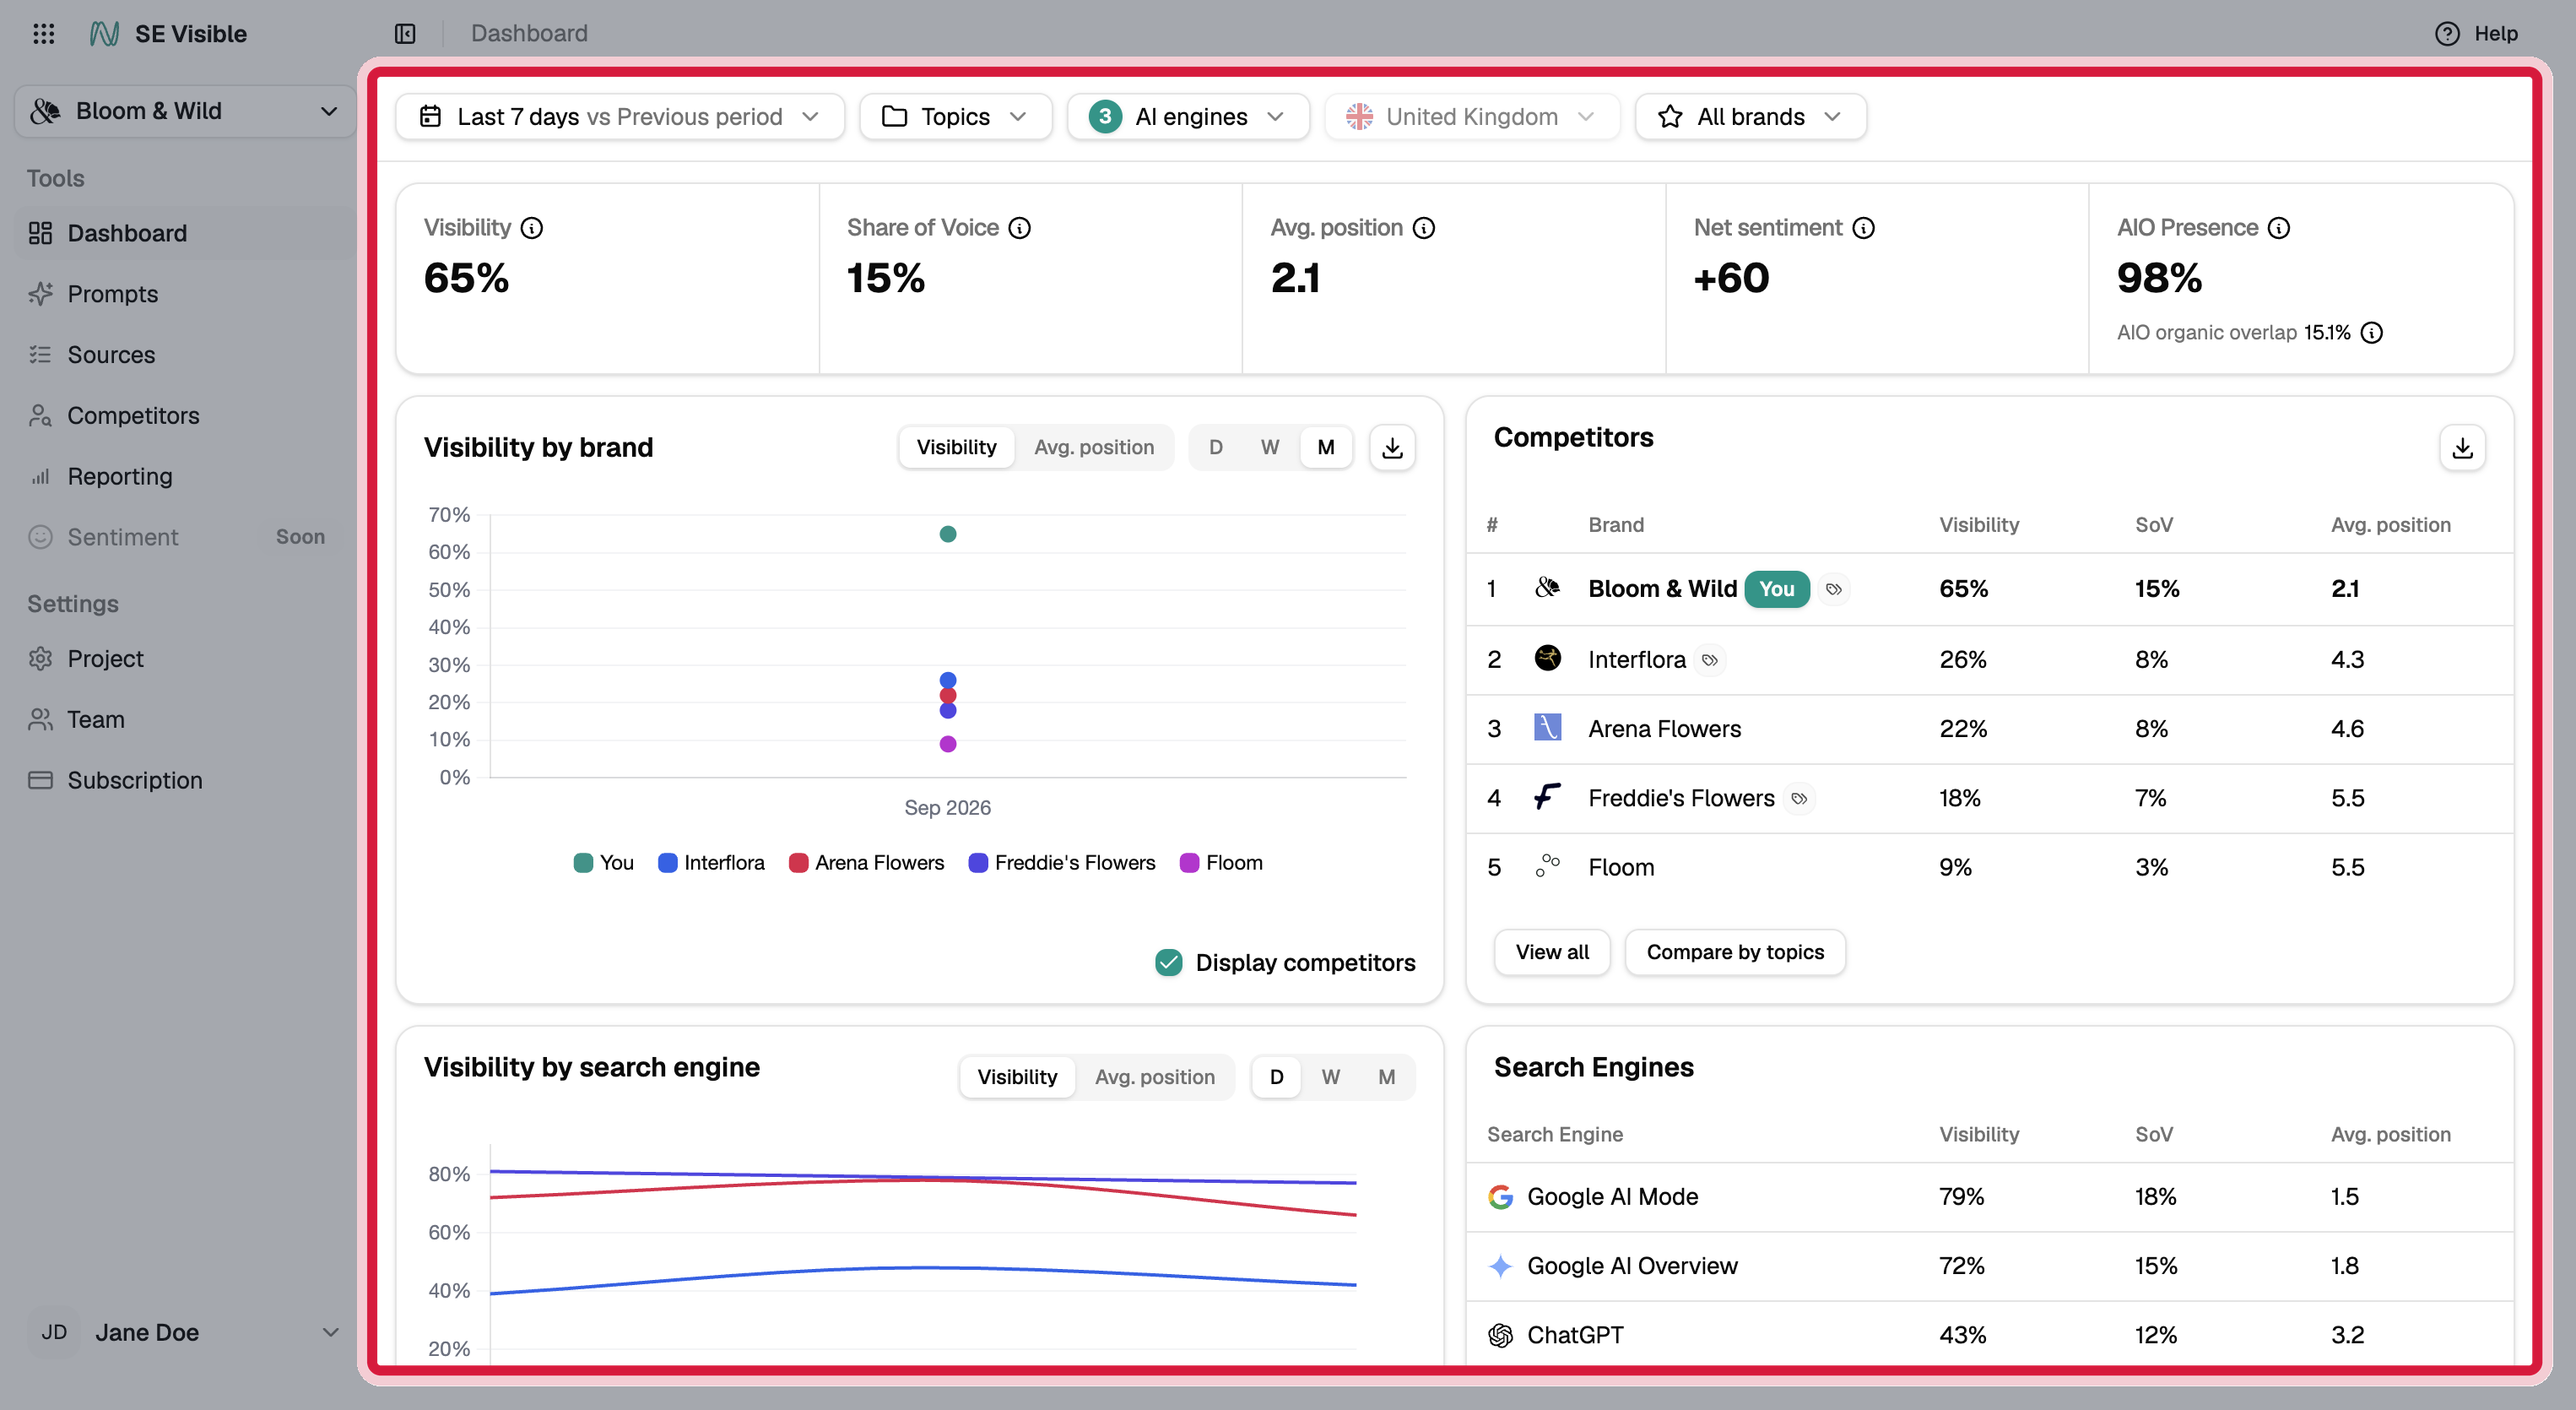Click AIO organic overlap info icon

pos(2372,333)
